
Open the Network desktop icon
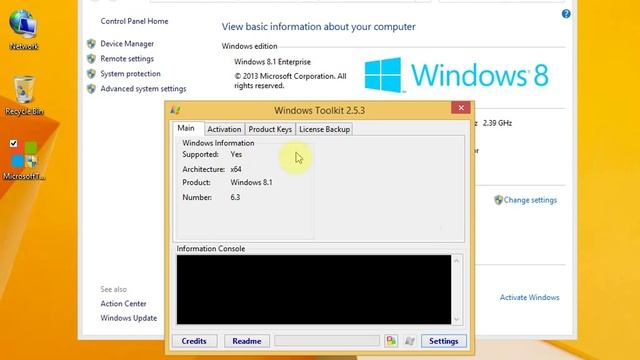pos(24,29)
